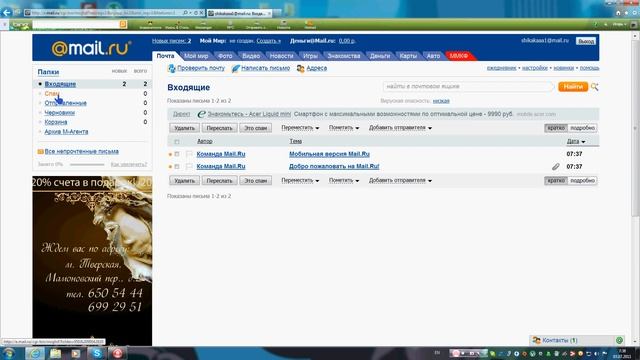This screenshot has height=360, width=640.
Task: Tick the select-all checkbox in message header
Action: (177, 142)
